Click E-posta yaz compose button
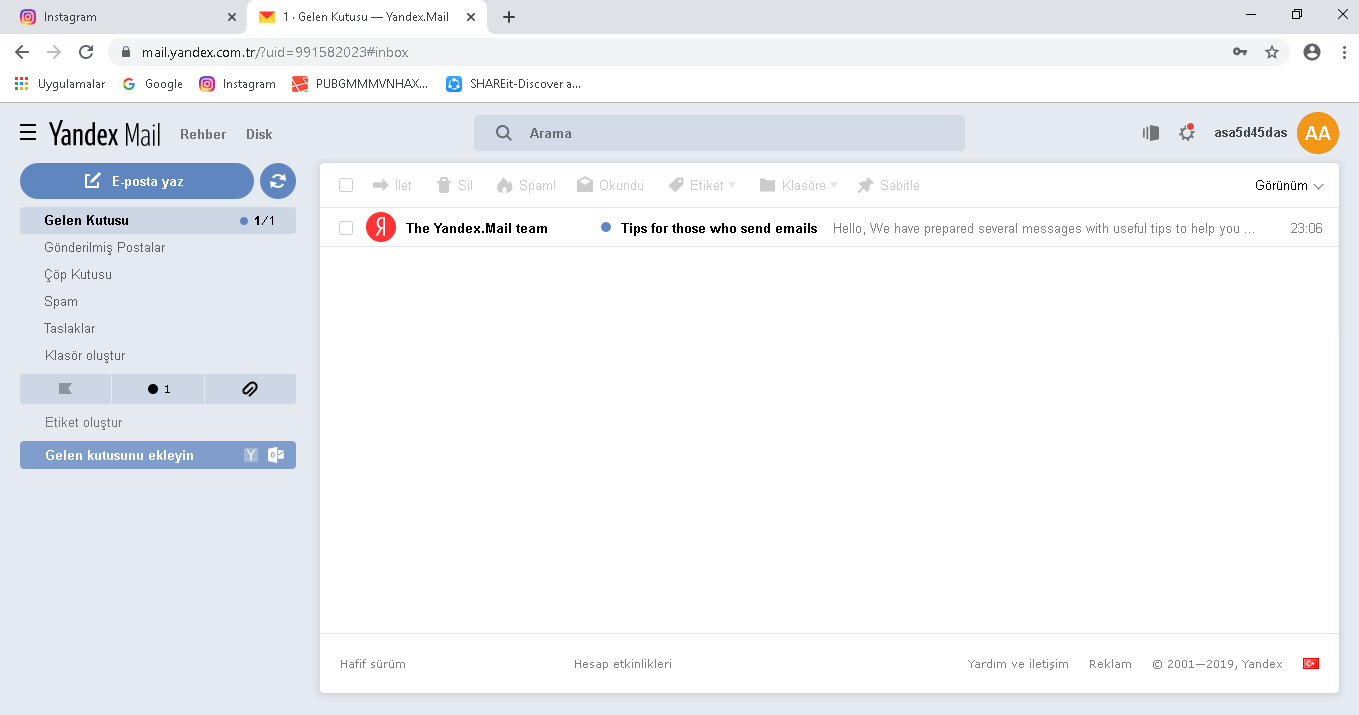 [137, 181]
